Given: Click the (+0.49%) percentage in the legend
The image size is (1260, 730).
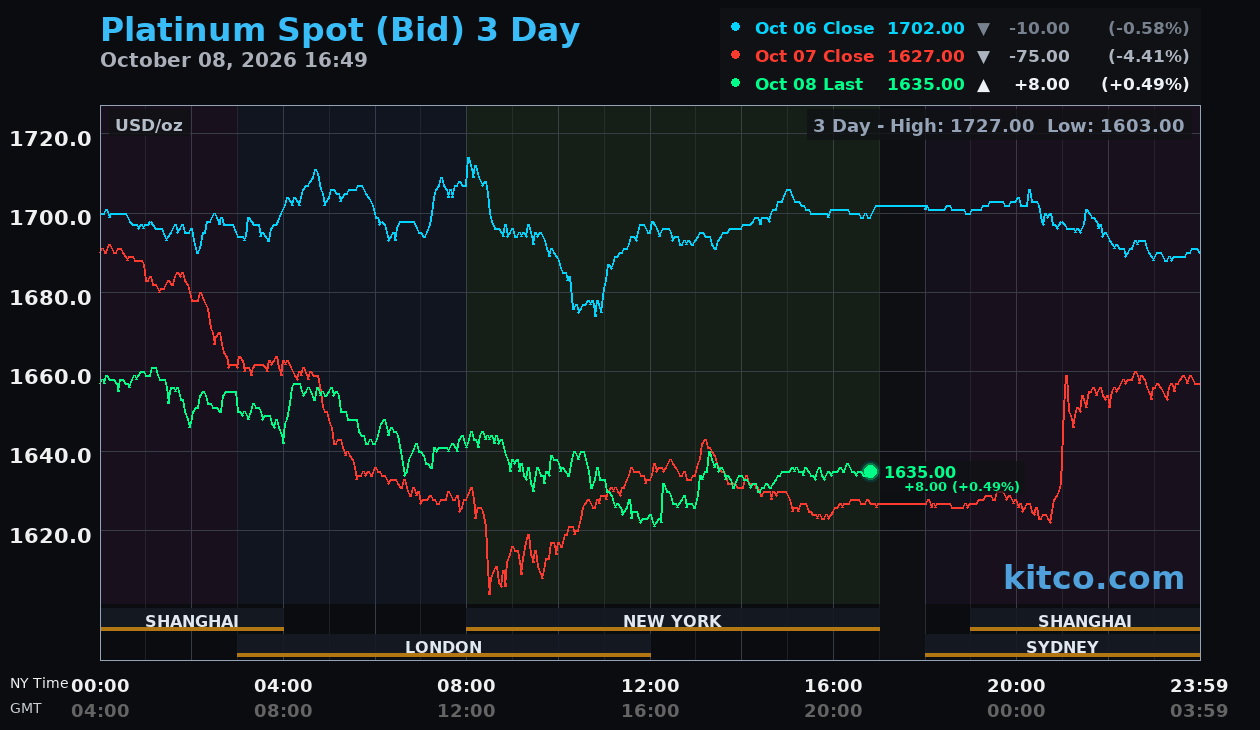Looking at the screenshot, I should 1145,84.
